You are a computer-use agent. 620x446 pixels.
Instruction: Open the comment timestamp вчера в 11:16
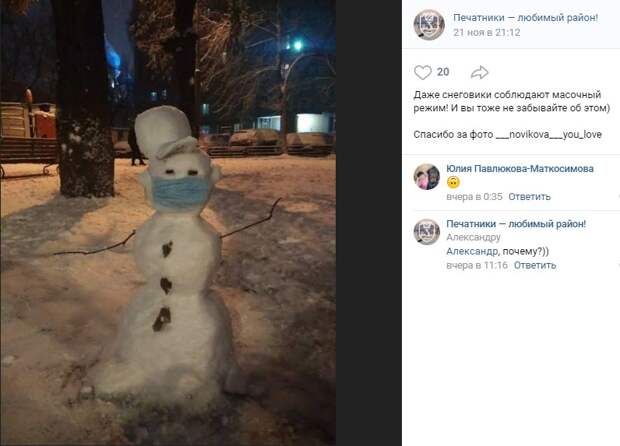click(x=477, y=265)
